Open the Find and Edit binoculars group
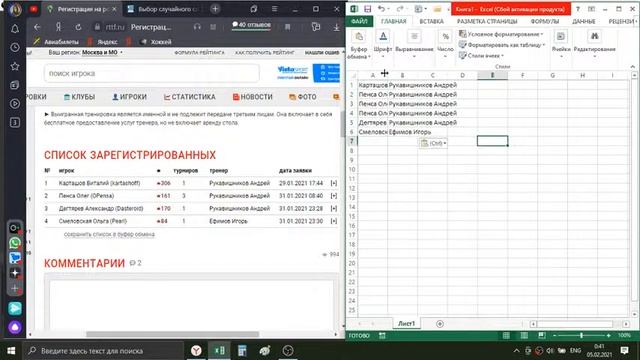The width and height of the screenshot is (640, 360). 594,36
